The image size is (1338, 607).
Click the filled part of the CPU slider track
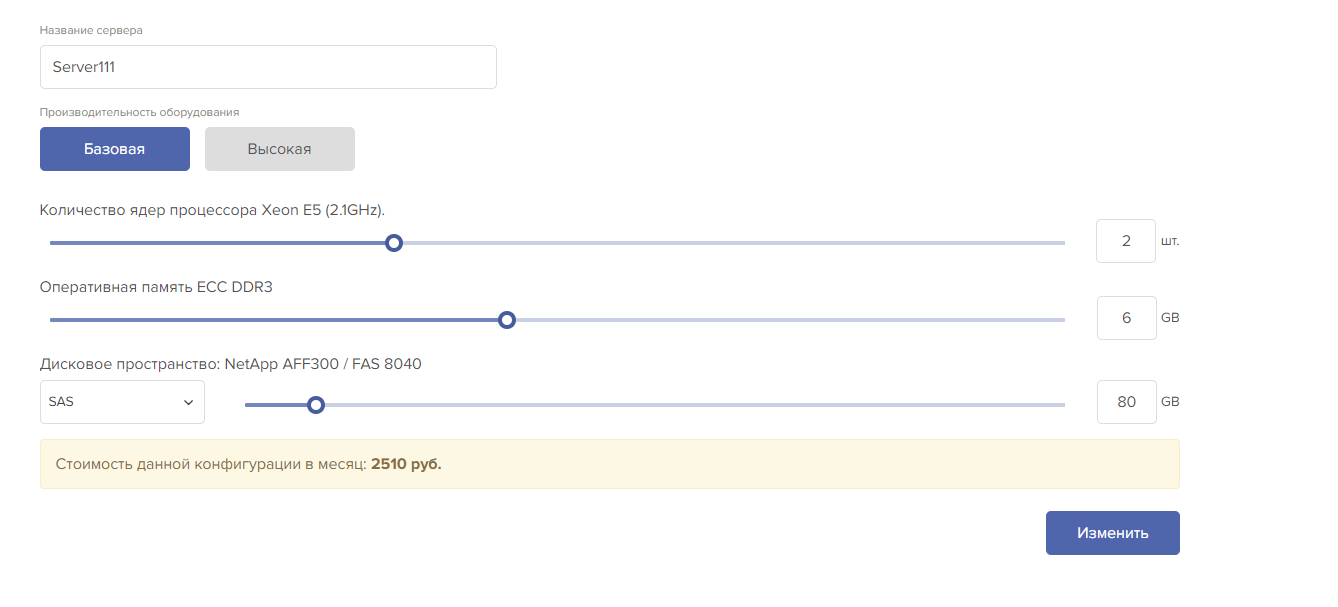pos(220,243)
